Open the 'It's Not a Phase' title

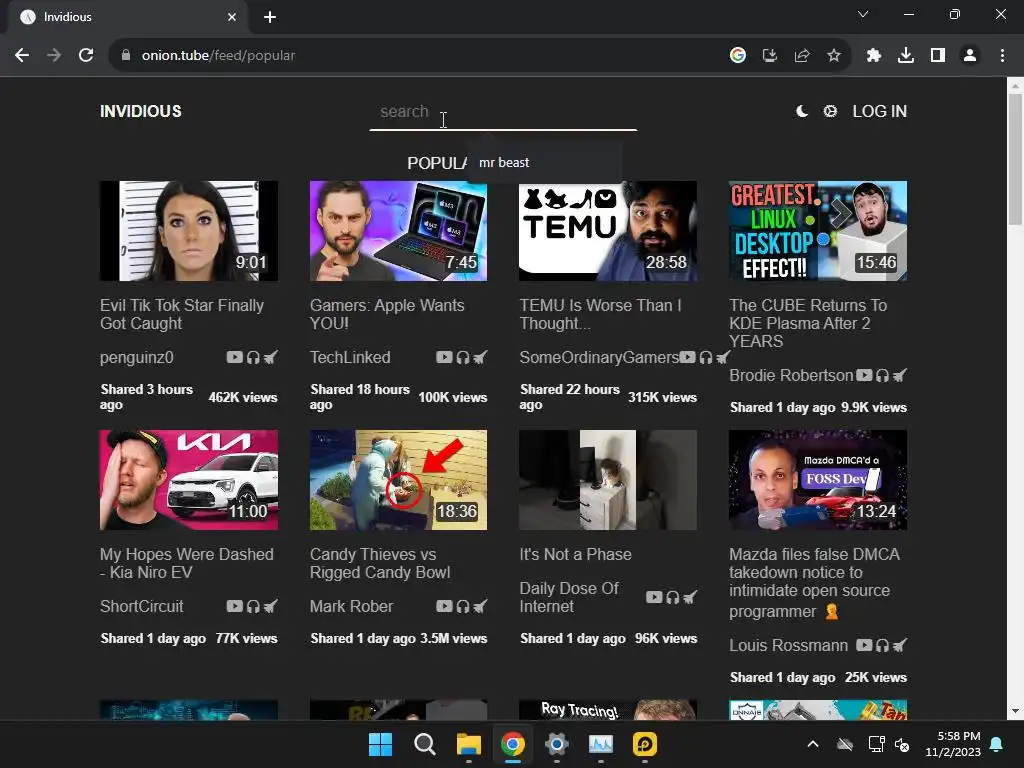click(575, 554)
